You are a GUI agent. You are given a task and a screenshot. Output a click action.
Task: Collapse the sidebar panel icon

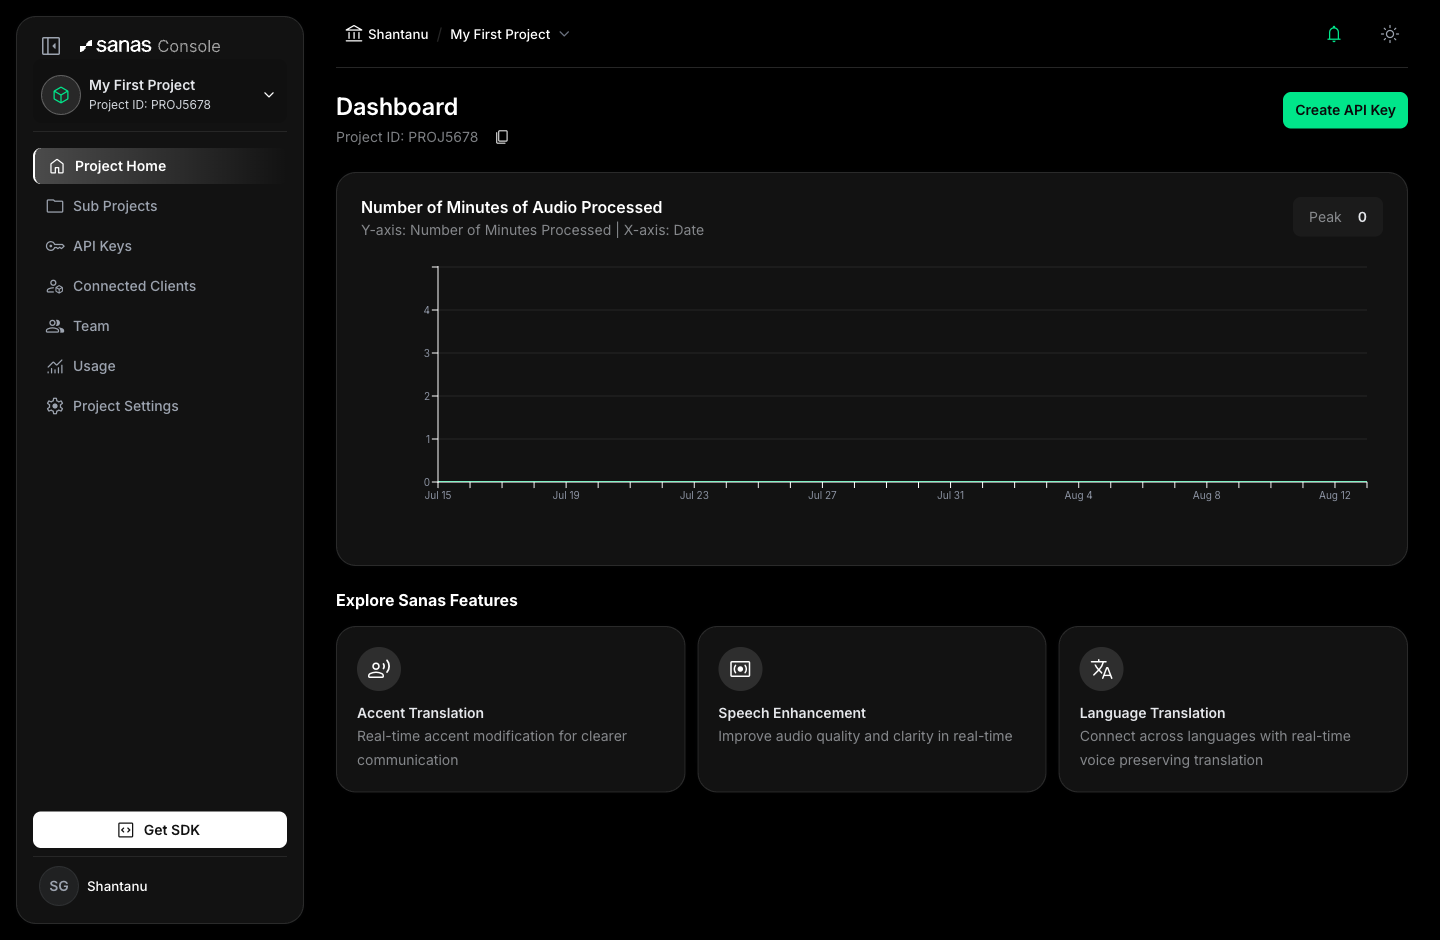click(51, 46)
